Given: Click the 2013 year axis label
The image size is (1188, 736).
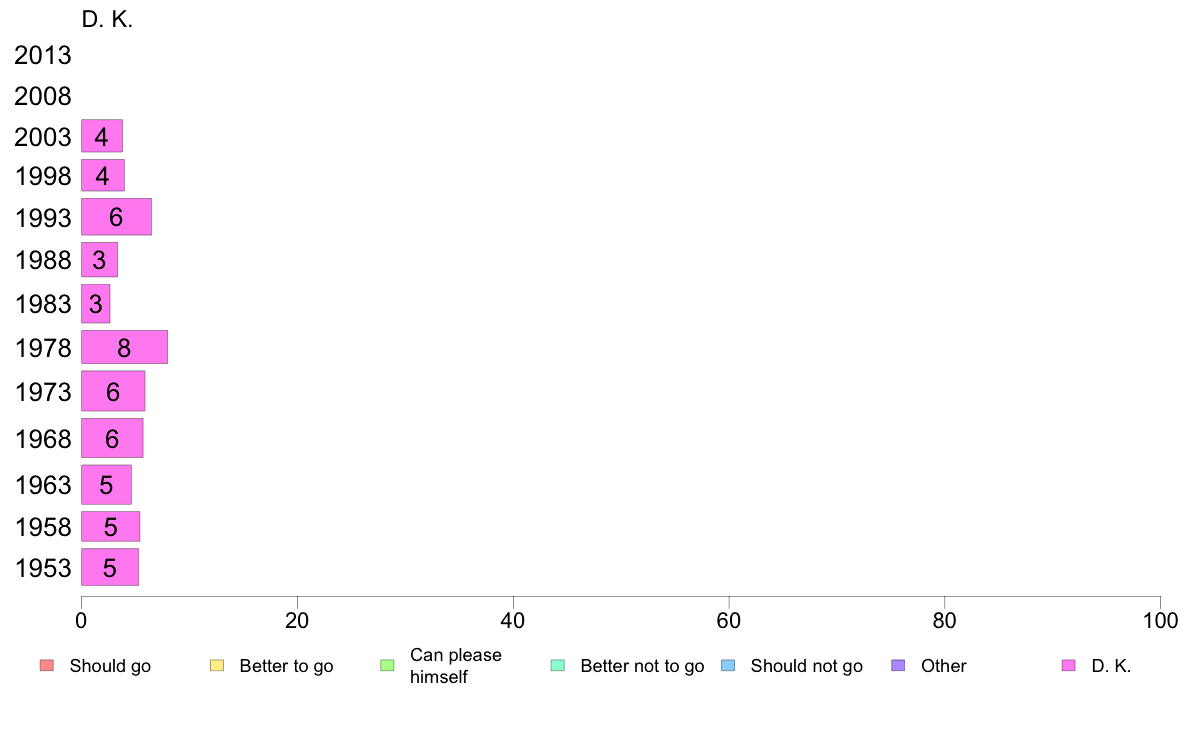Looking at the screenshot, I should coord(42,55).
